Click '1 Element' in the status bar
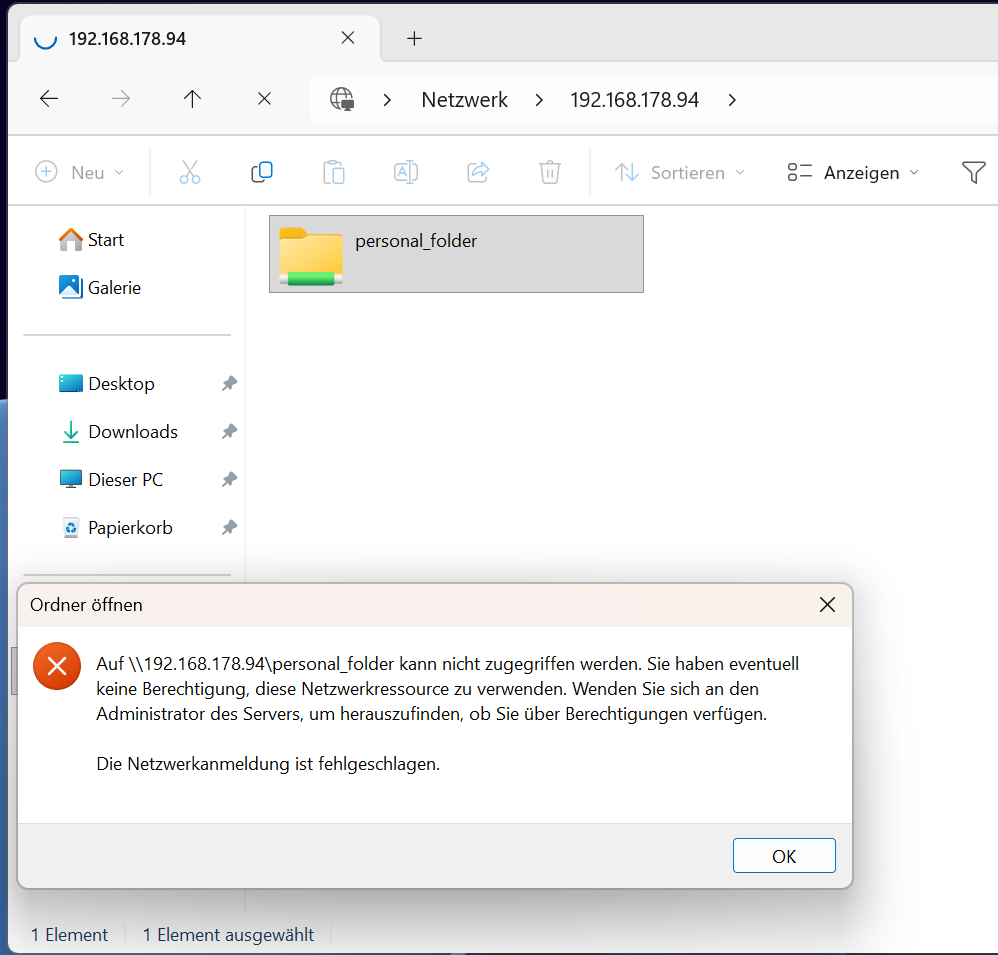This screenshot has width=998, height=955. click(x=69, y=935)
